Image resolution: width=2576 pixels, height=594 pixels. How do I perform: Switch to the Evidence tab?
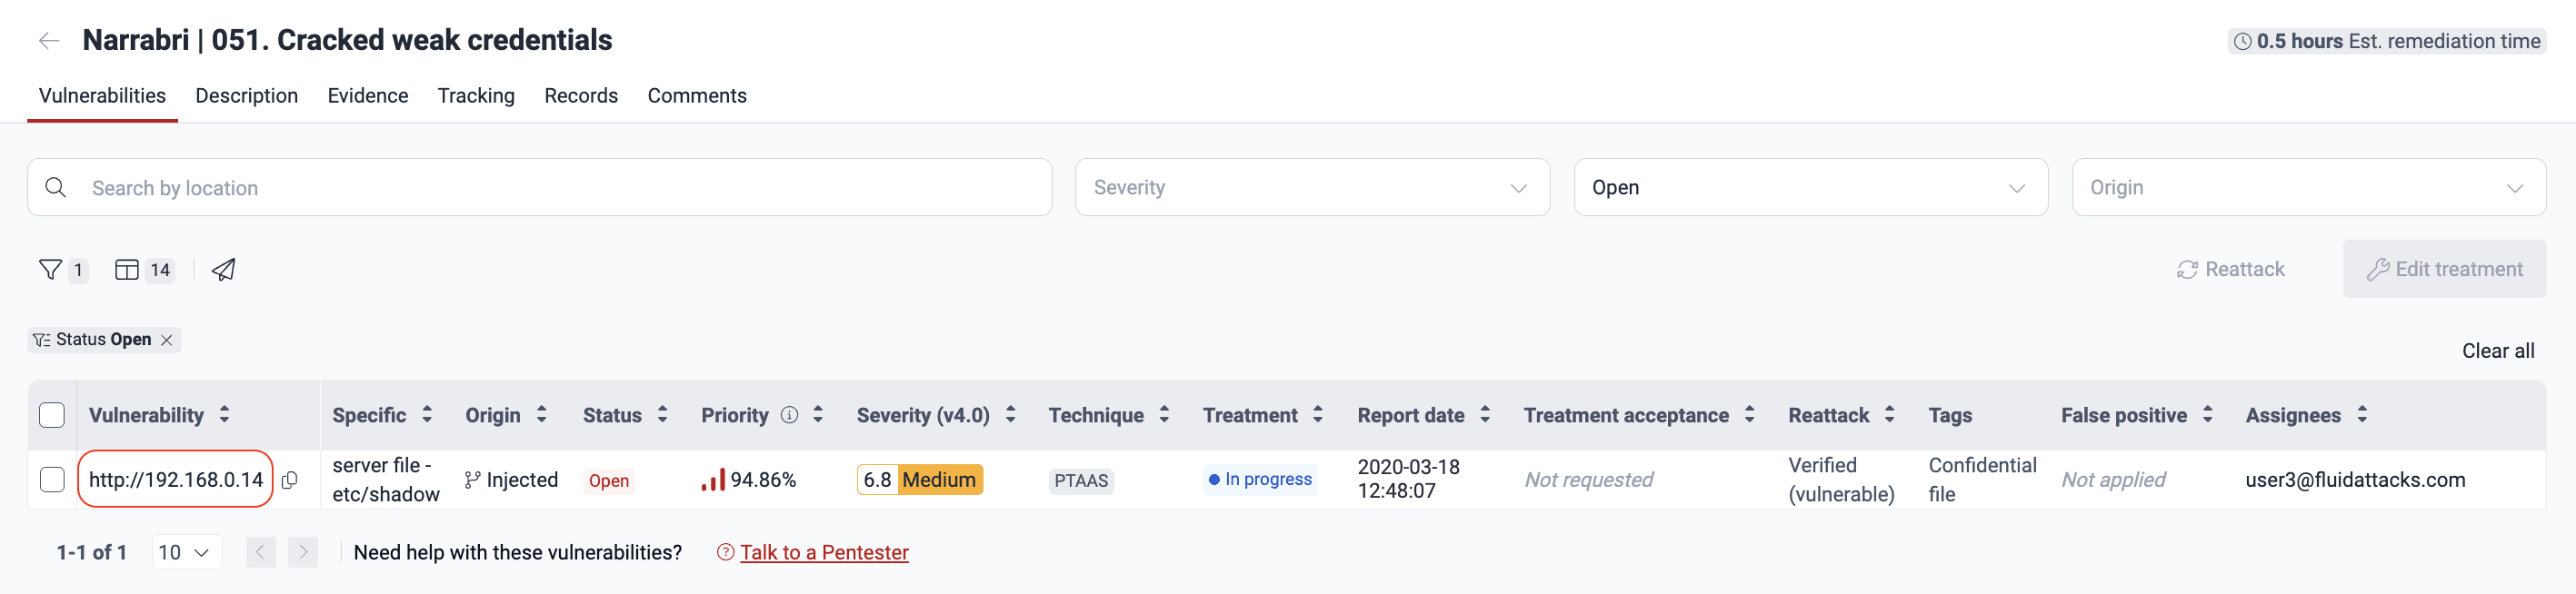click(x=367, y=95)
